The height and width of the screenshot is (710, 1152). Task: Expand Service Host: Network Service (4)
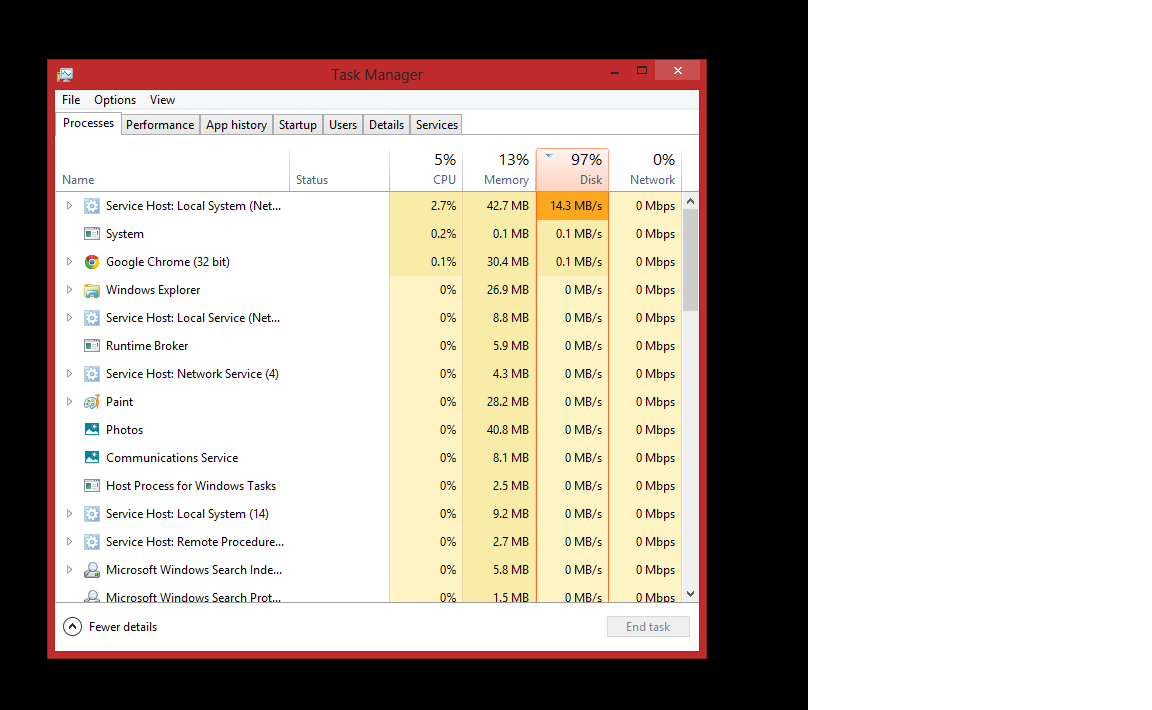coord(69,373)
